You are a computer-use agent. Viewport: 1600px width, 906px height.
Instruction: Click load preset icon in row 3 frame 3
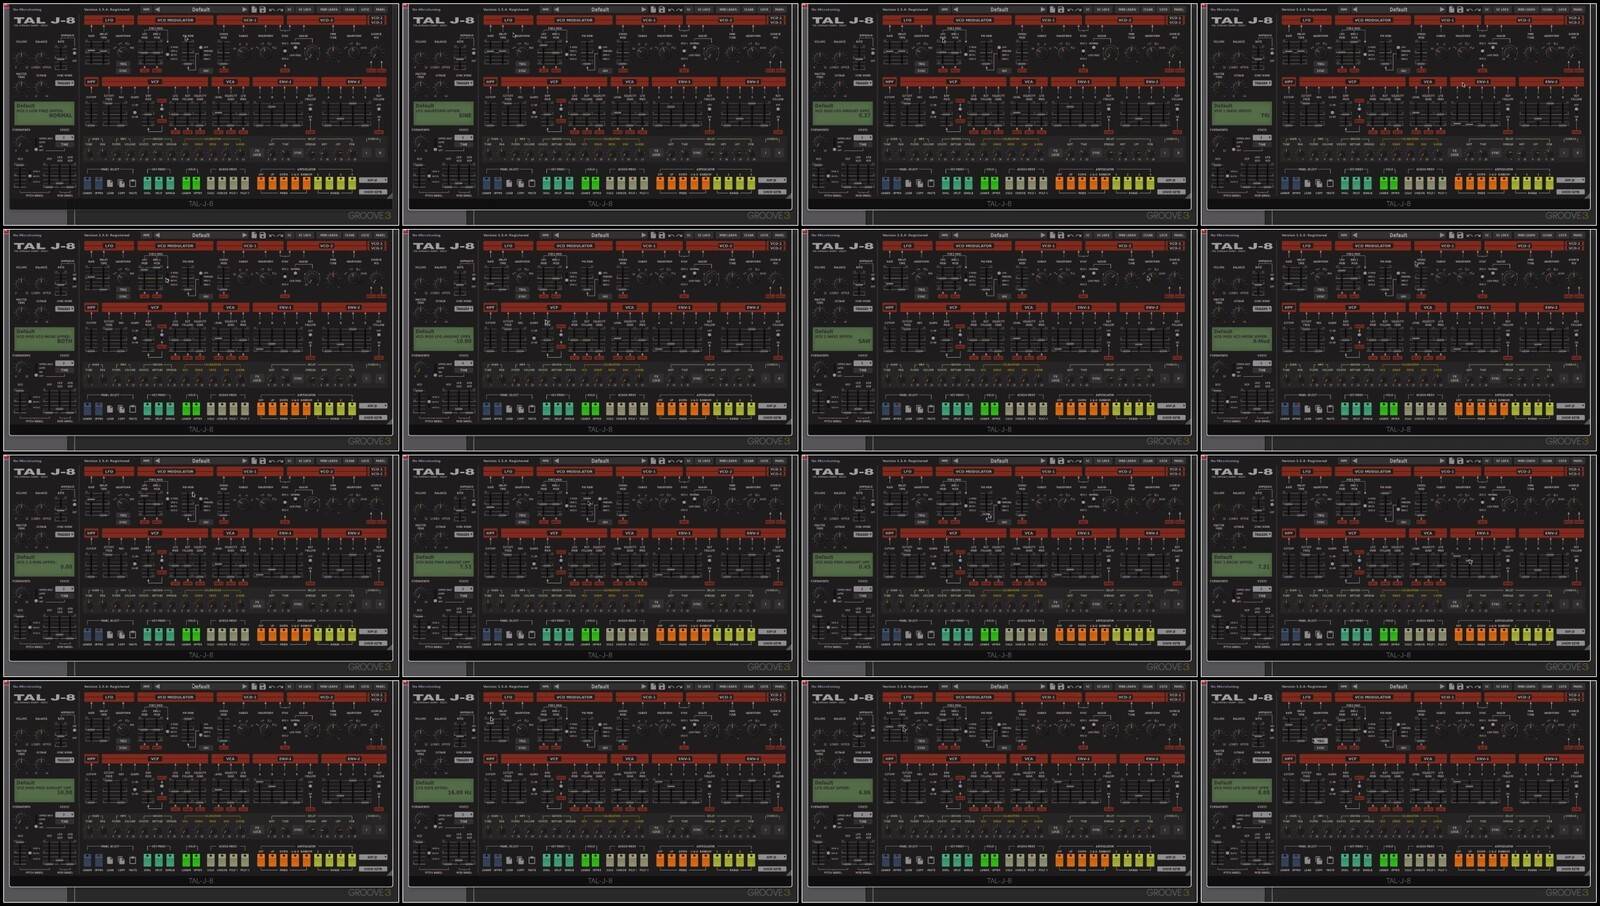click(1053, 461)
